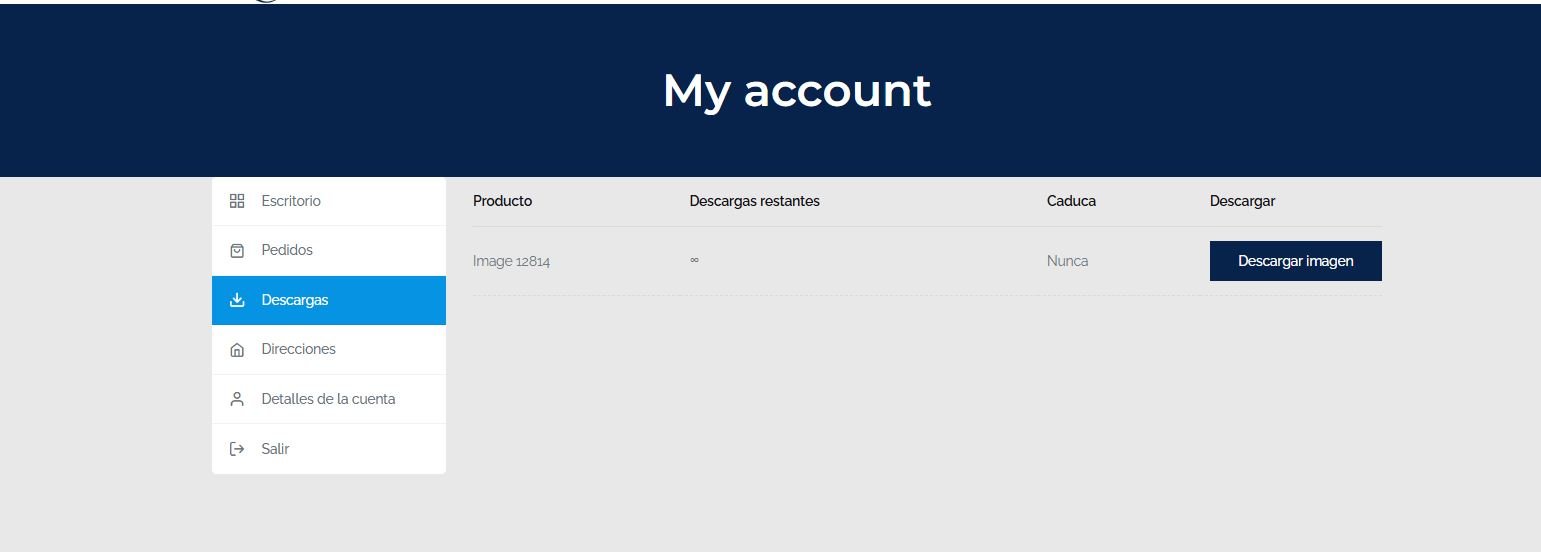Click the Descargas download arrow icon
Image resolution: width=1541 pixels, height=552 pixels.
tap(237, 300)
